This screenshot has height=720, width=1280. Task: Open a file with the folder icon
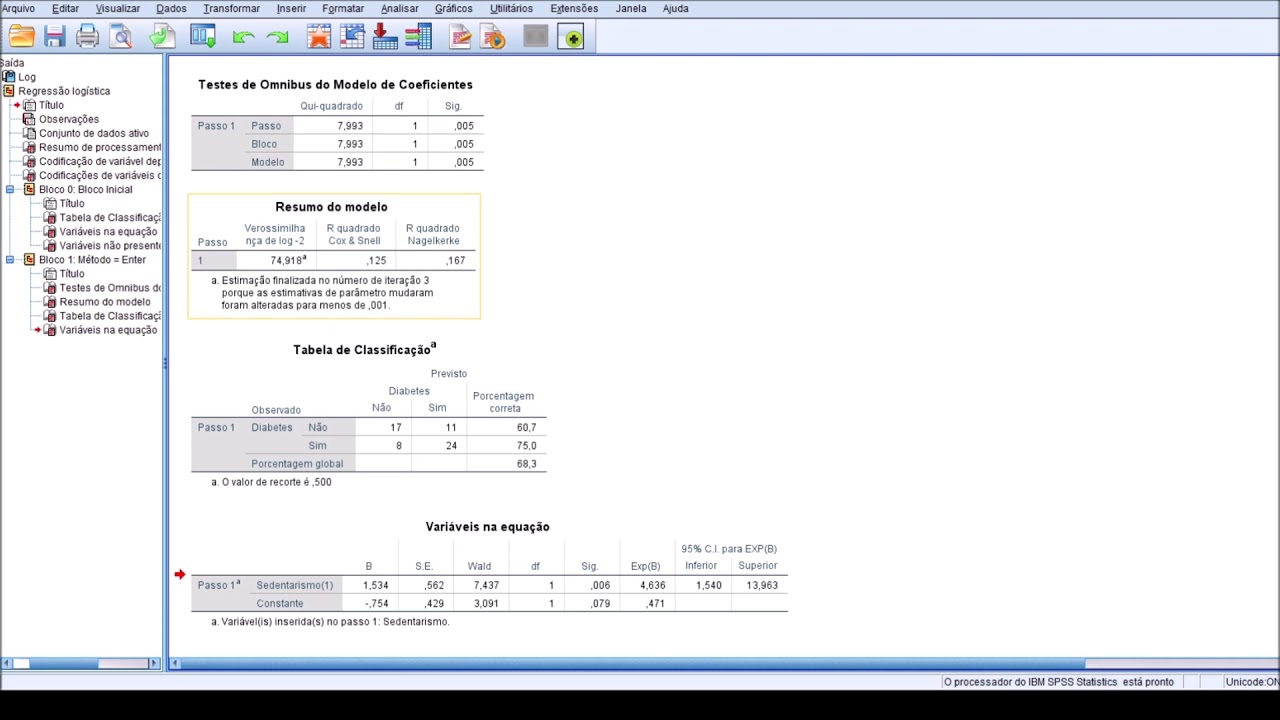[21, 38]
